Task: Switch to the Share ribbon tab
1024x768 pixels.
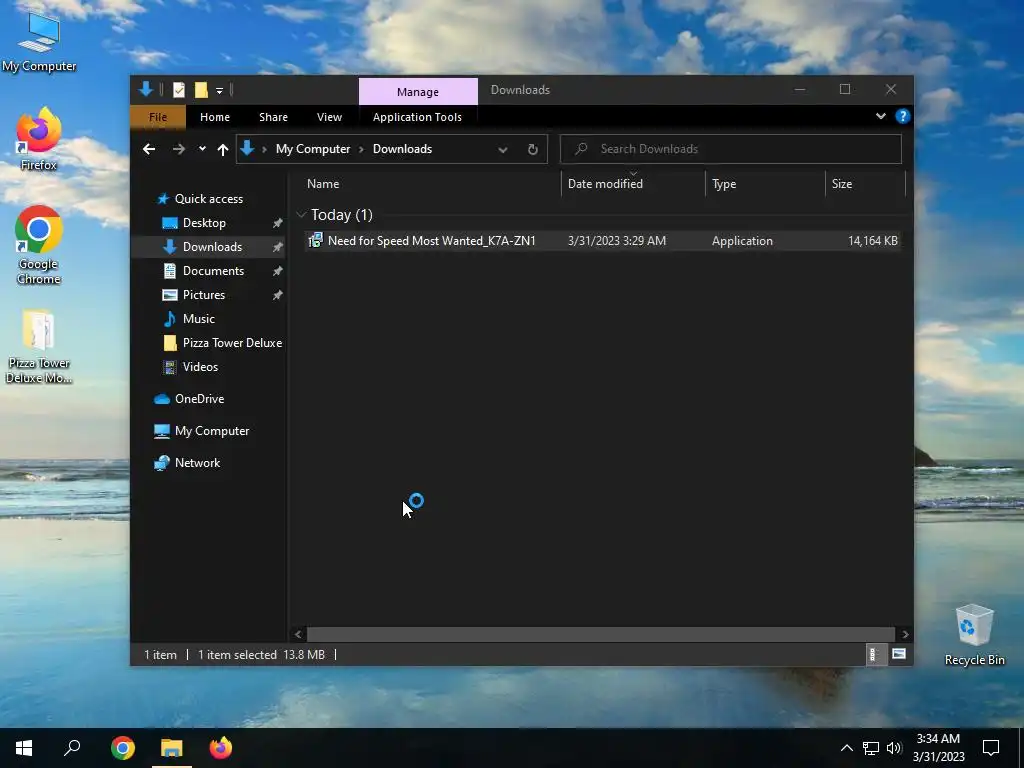Action: click(x=273, y=117)
